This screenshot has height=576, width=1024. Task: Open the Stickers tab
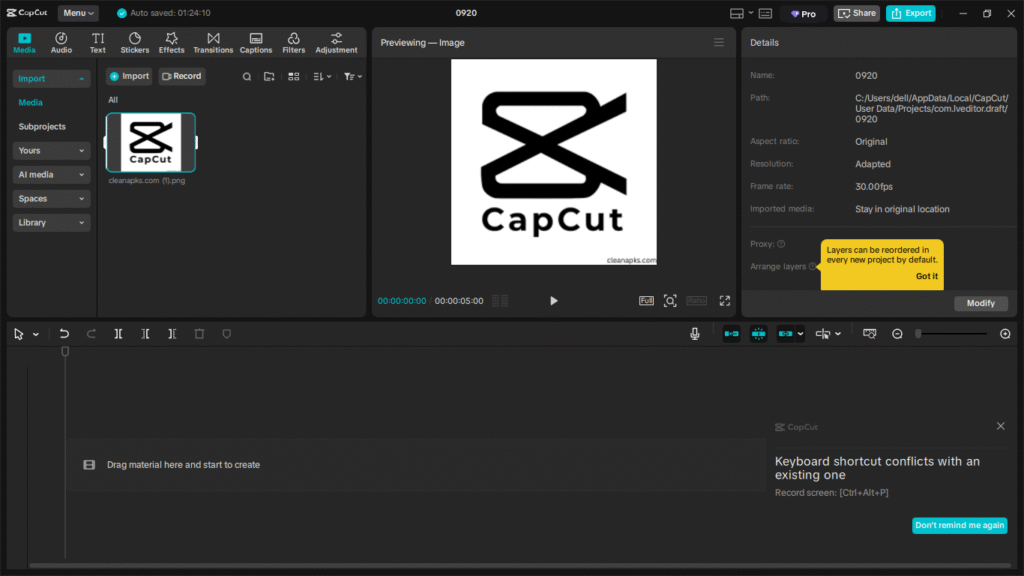click(135, 42)
